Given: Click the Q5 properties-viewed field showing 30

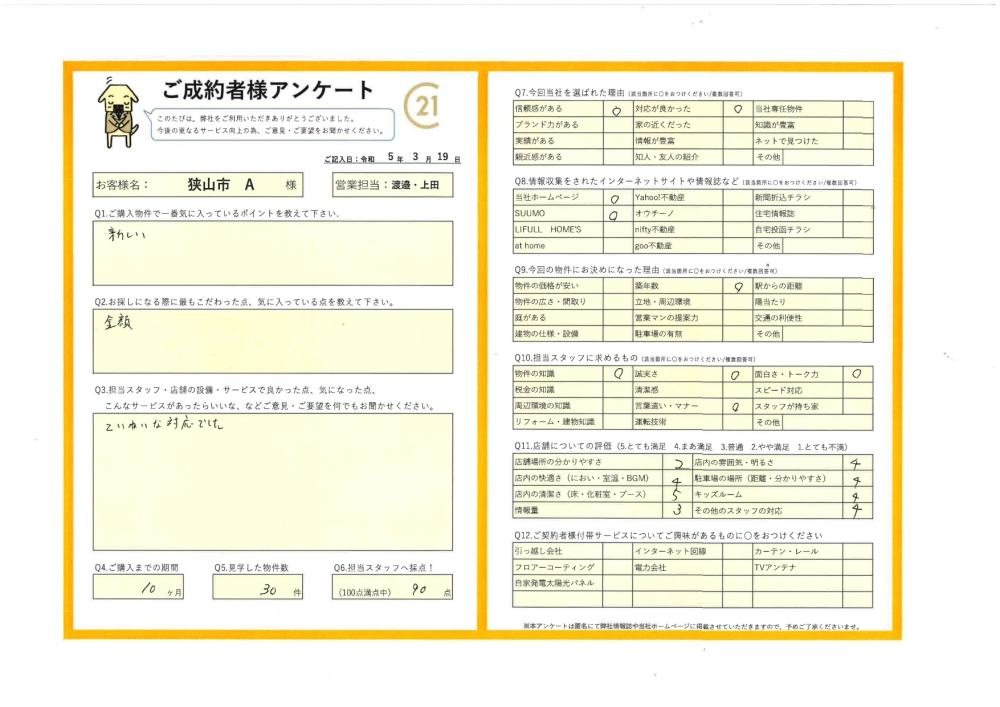Looking at the screenshot, I should click(x=258, y=587).
